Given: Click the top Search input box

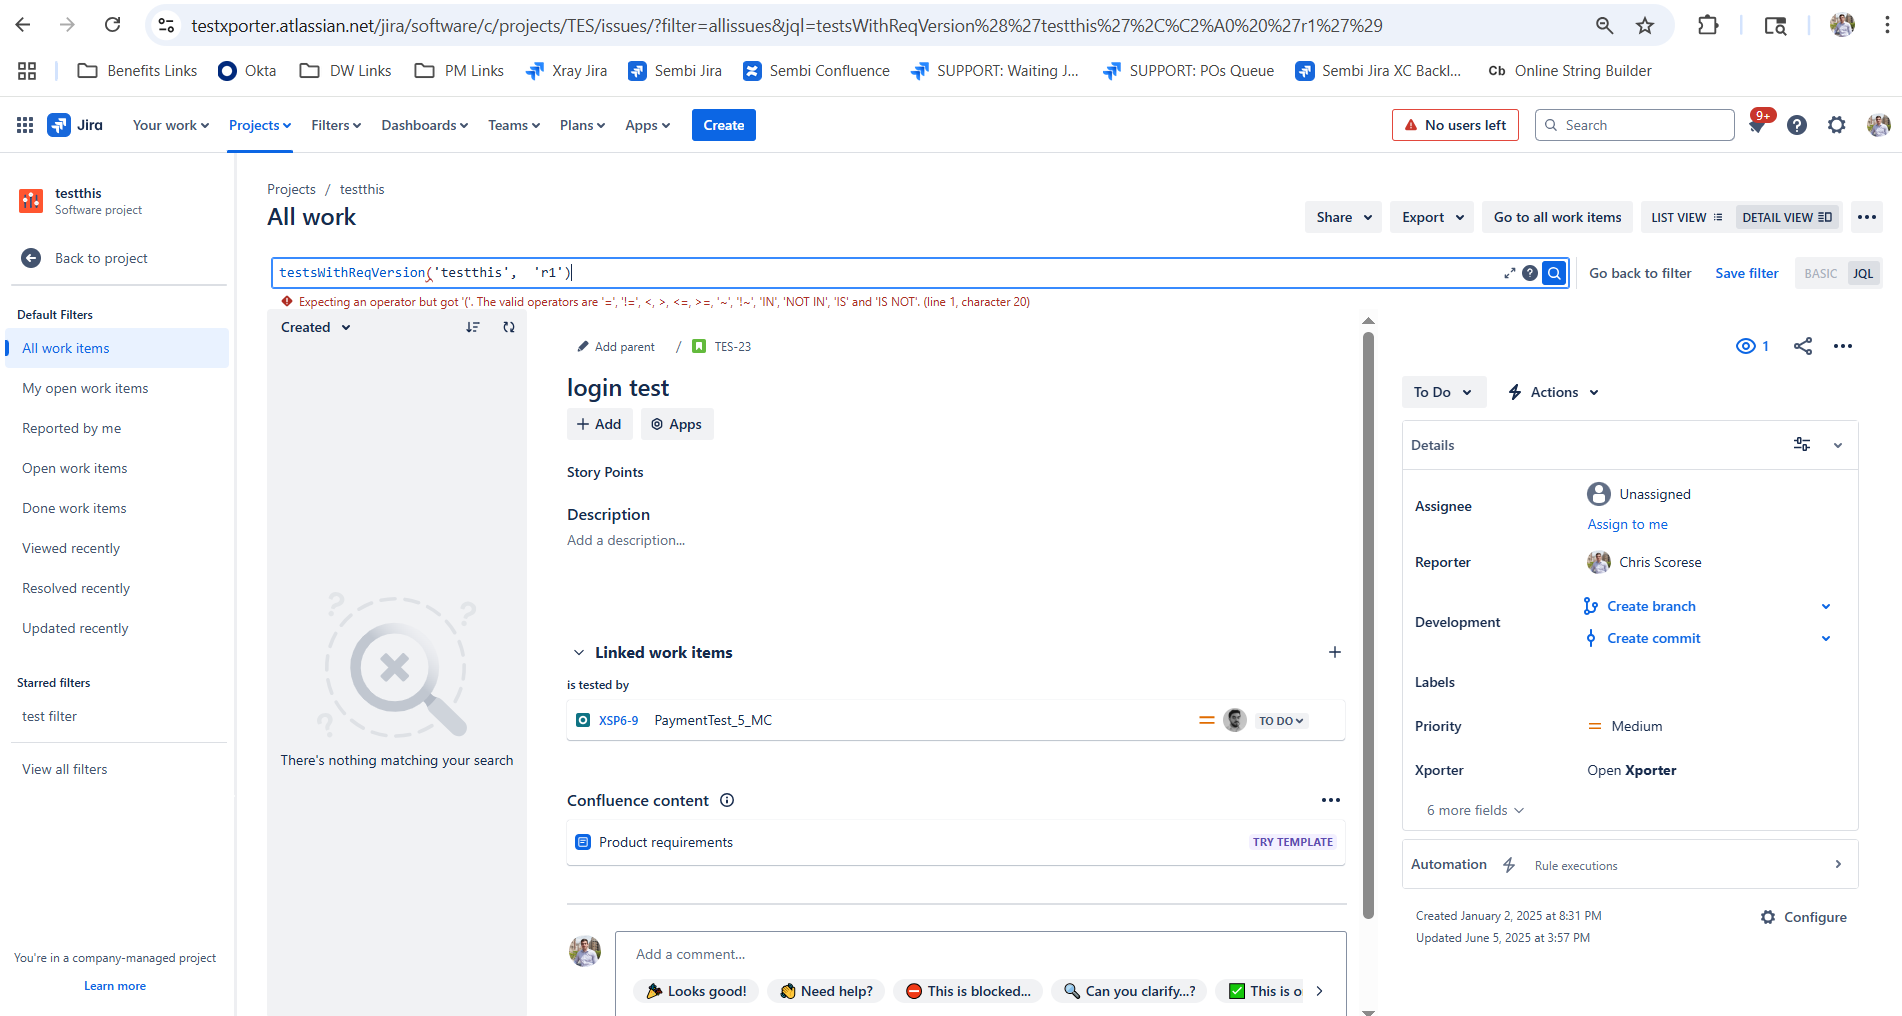Looking at the screenshot, I should click(x=1634, y=125).
